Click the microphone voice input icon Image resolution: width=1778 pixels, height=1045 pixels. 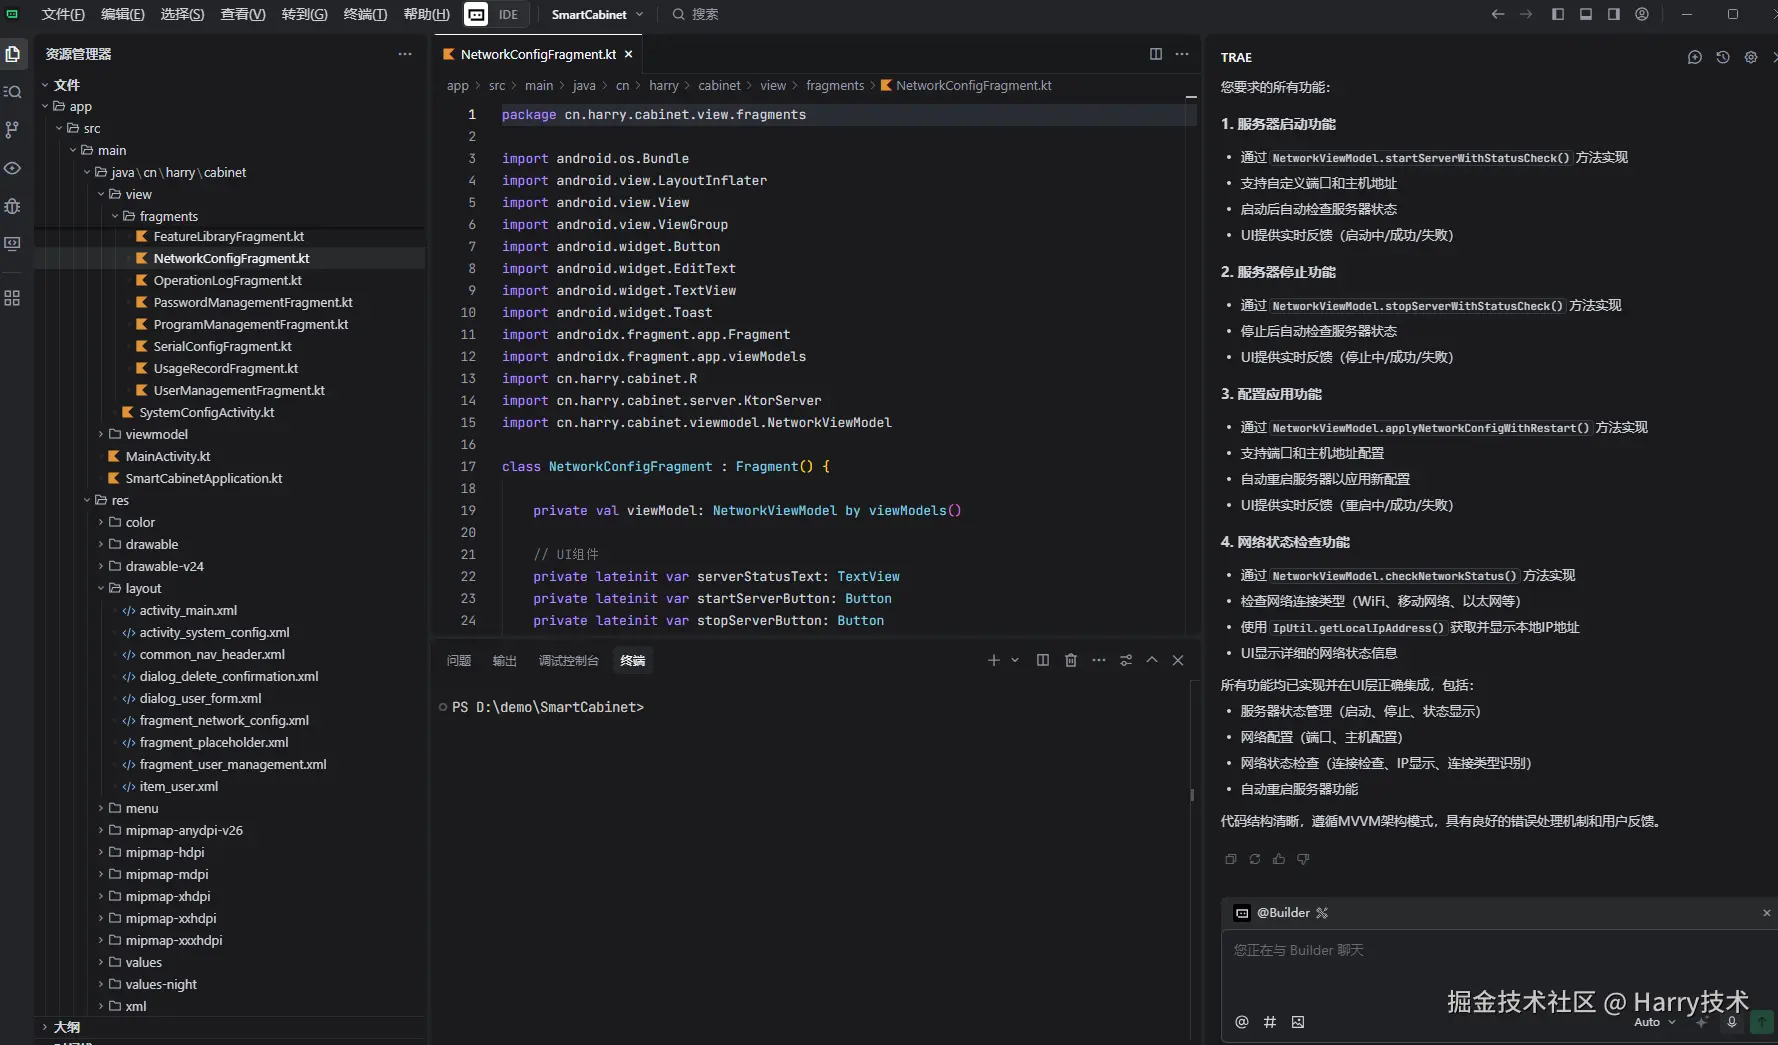(1732, 1022)
